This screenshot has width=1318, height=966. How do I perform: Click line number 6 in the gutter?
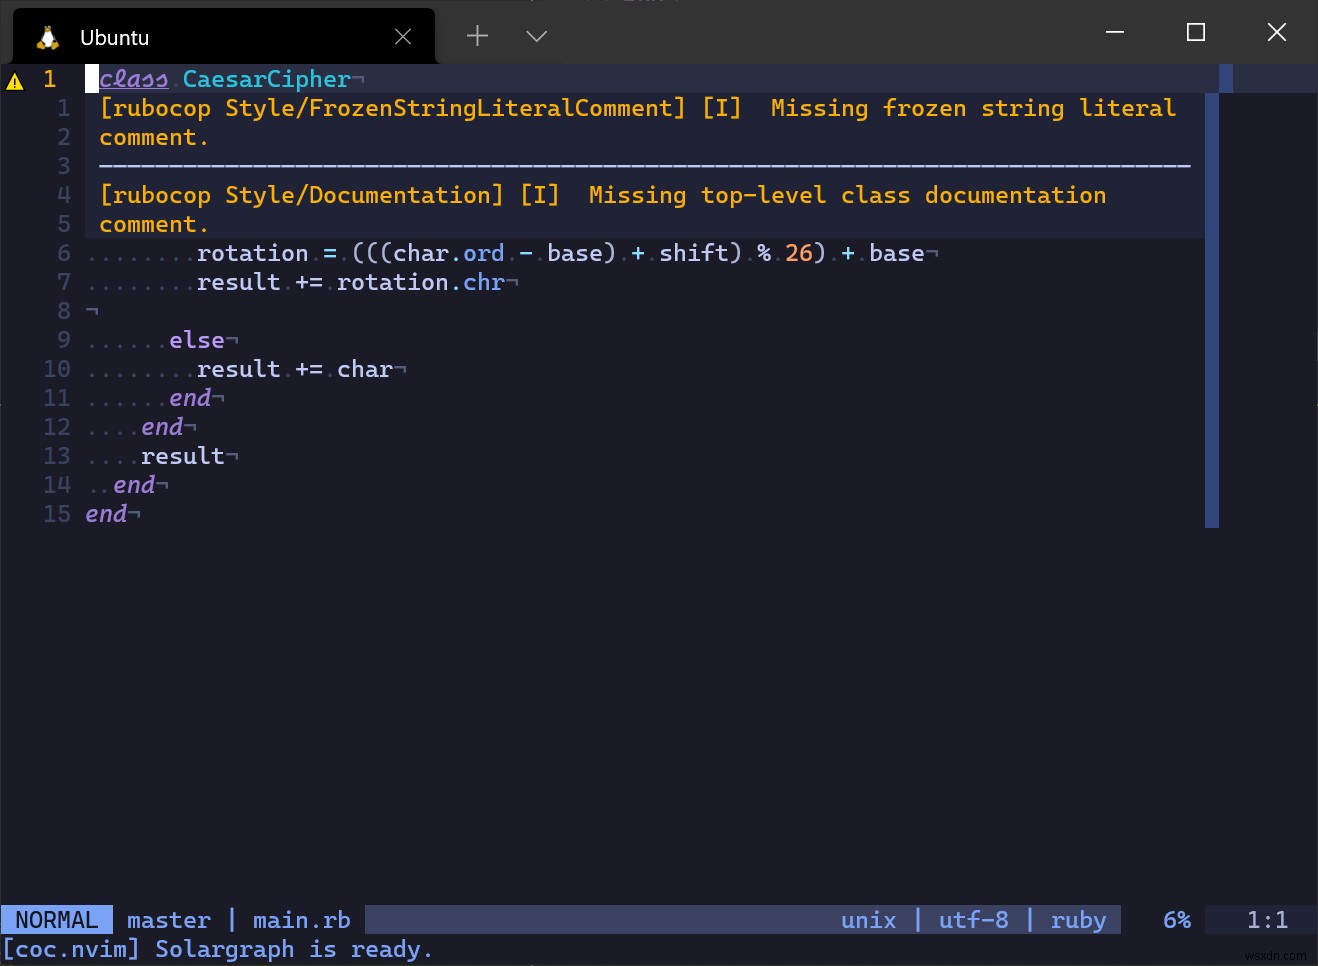tap(63, 253)
